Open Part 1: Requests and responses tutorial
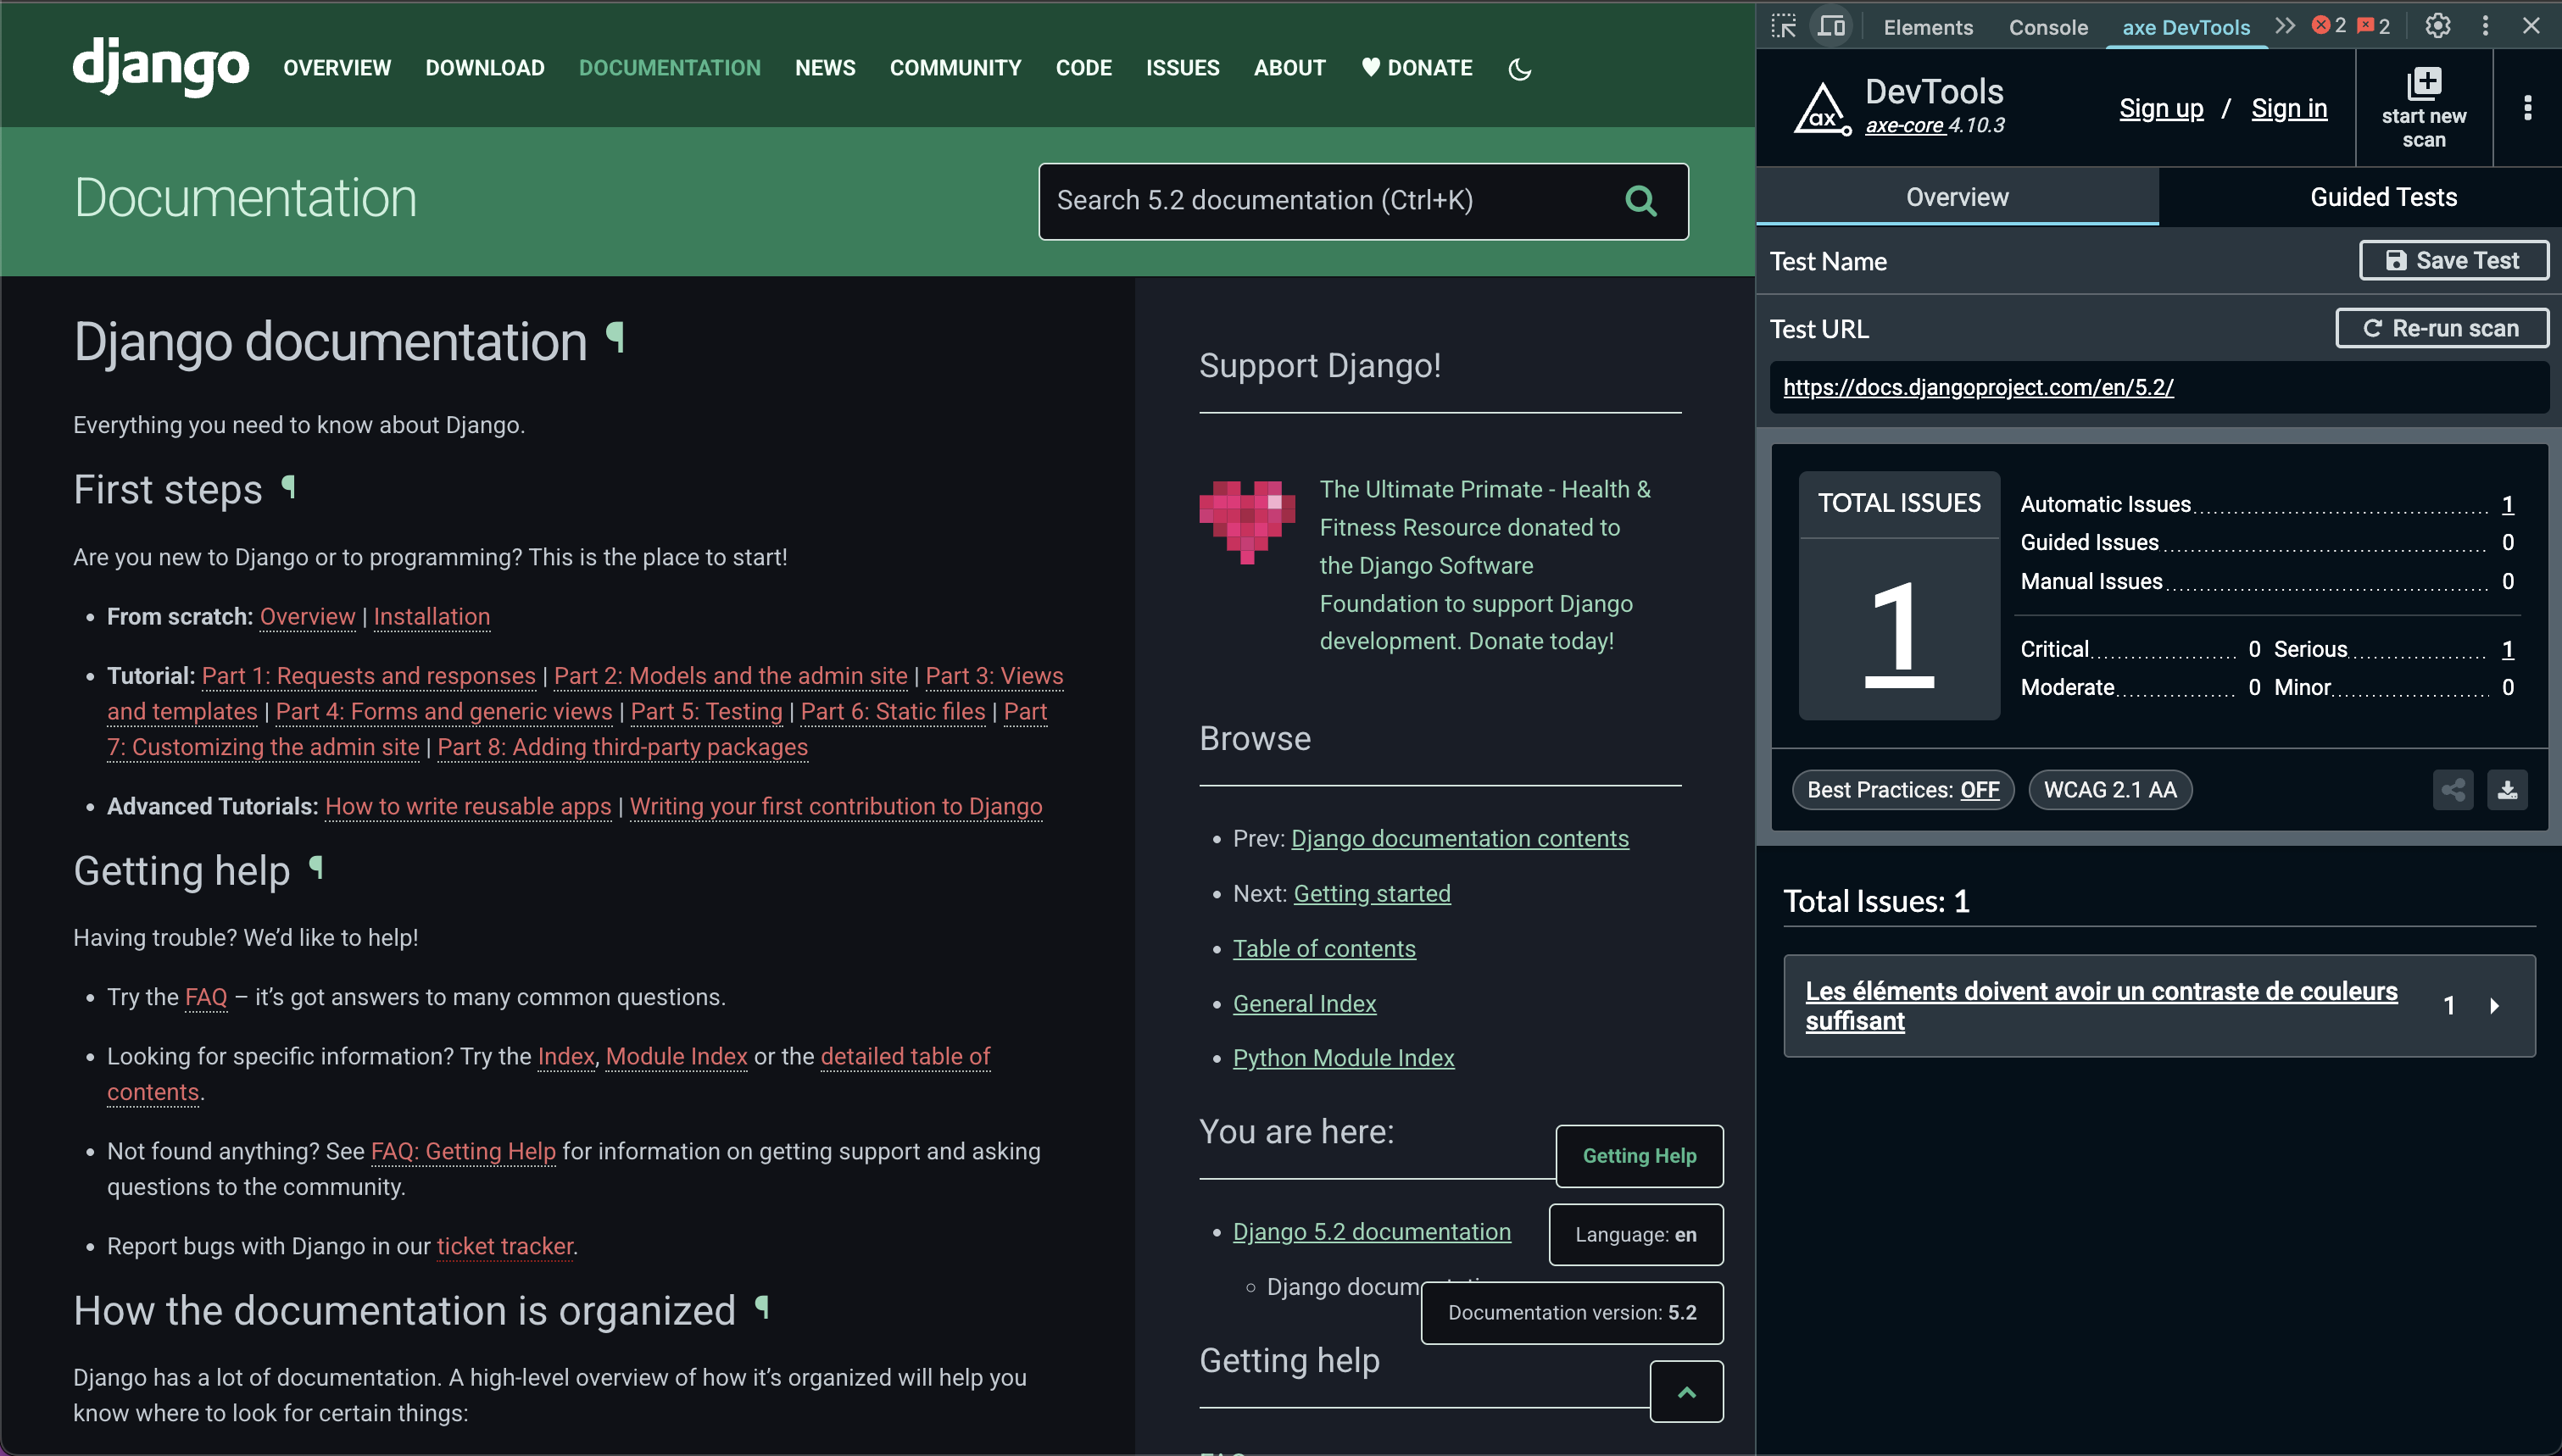 click(368, 677)
